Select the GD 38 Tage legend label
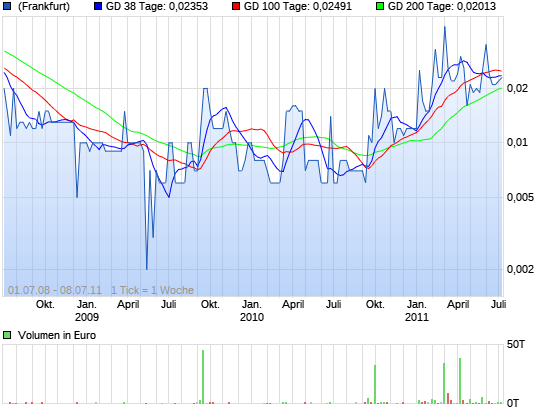This screenshot has width=545, height=413. 157,6
